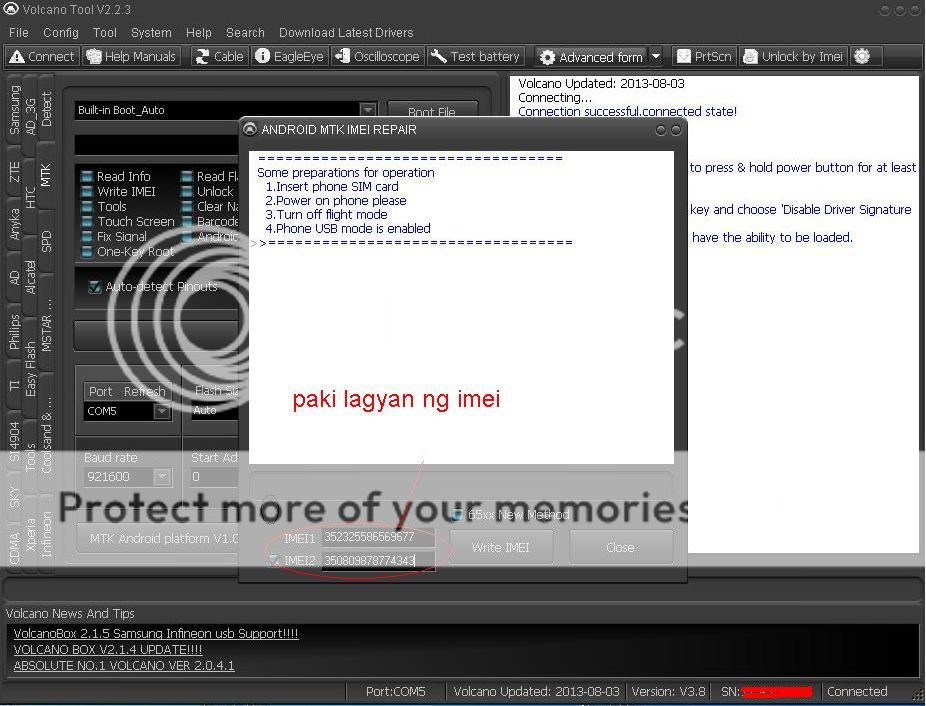Take a screenshot with PrtScn
The image size is (926, 706).
703,57
